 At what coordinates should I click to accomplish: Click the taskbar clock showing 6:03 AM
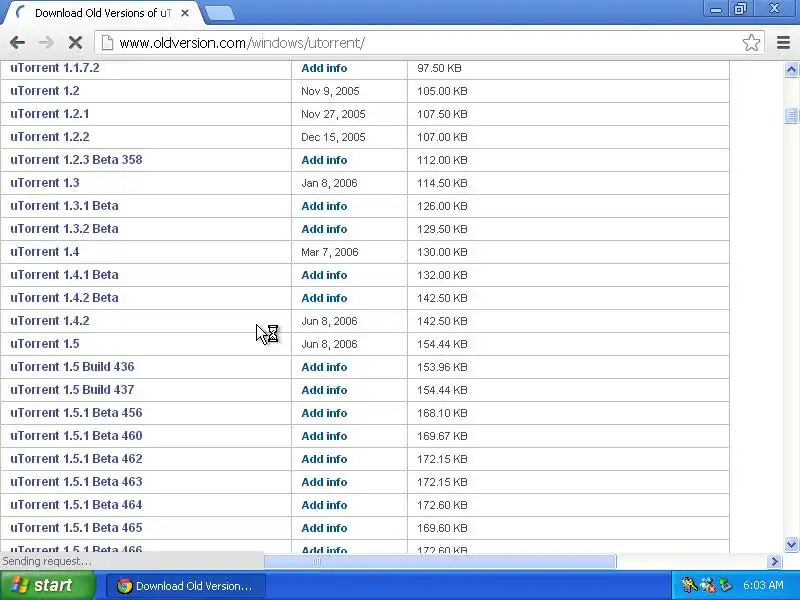tap(763, 585)
